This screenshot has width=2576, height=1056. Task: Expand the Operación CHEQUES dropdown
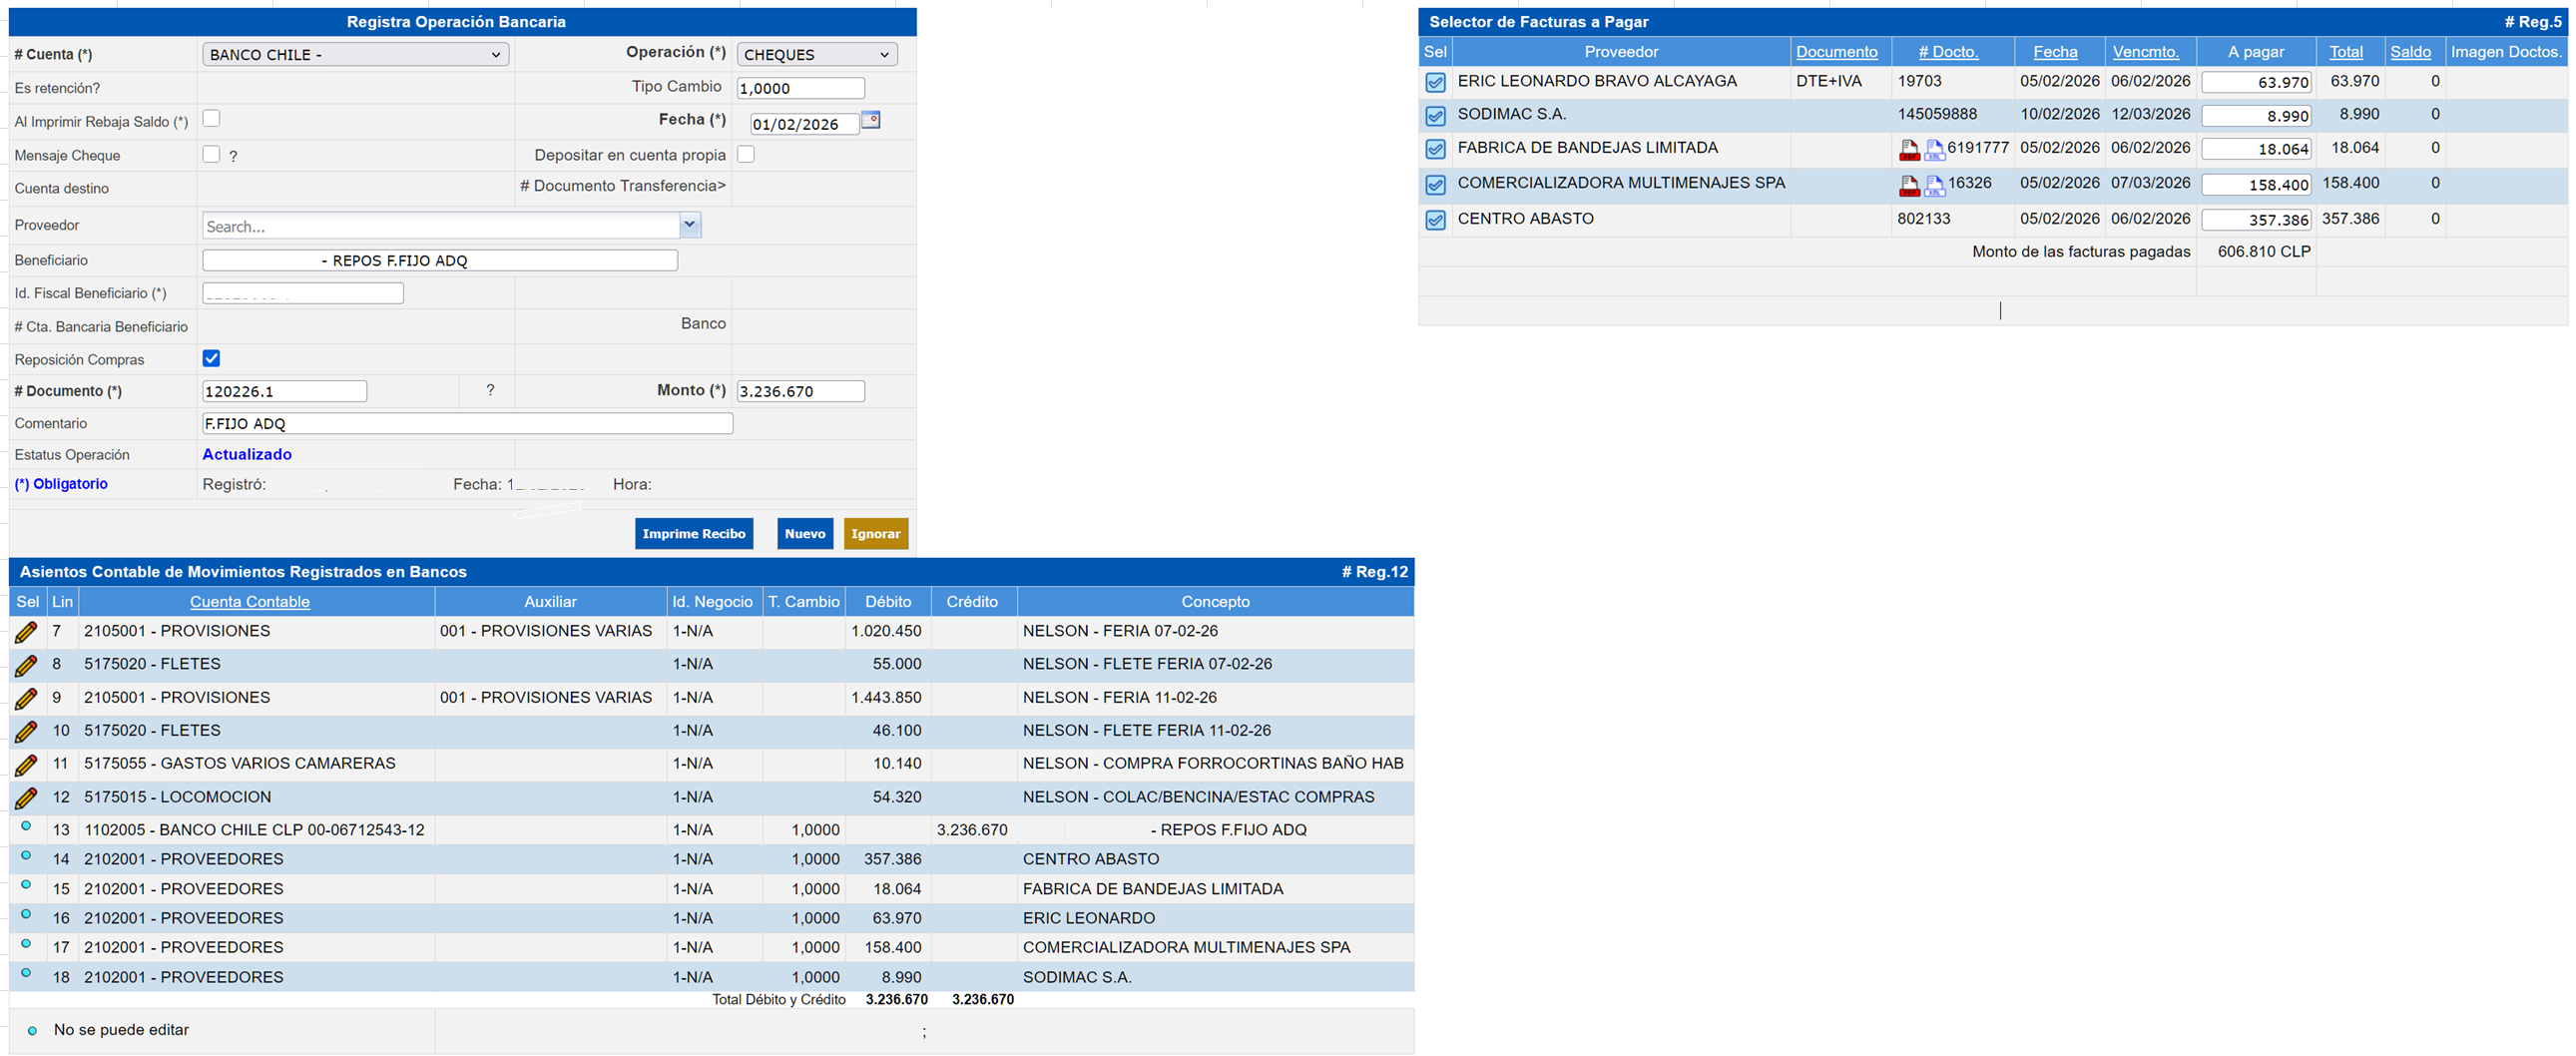[816, 55]
